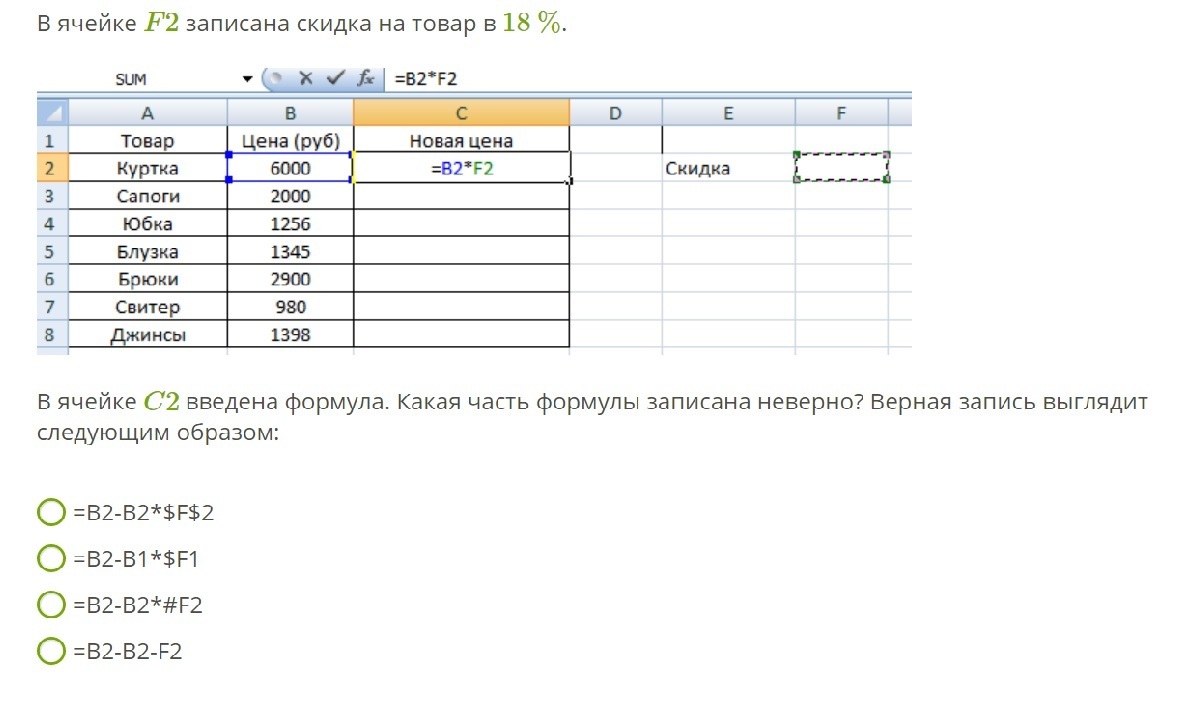Click the Select All corner triangle
Image resolution: width=1197 pixels, height=703 pixels.
coord(52,113)
